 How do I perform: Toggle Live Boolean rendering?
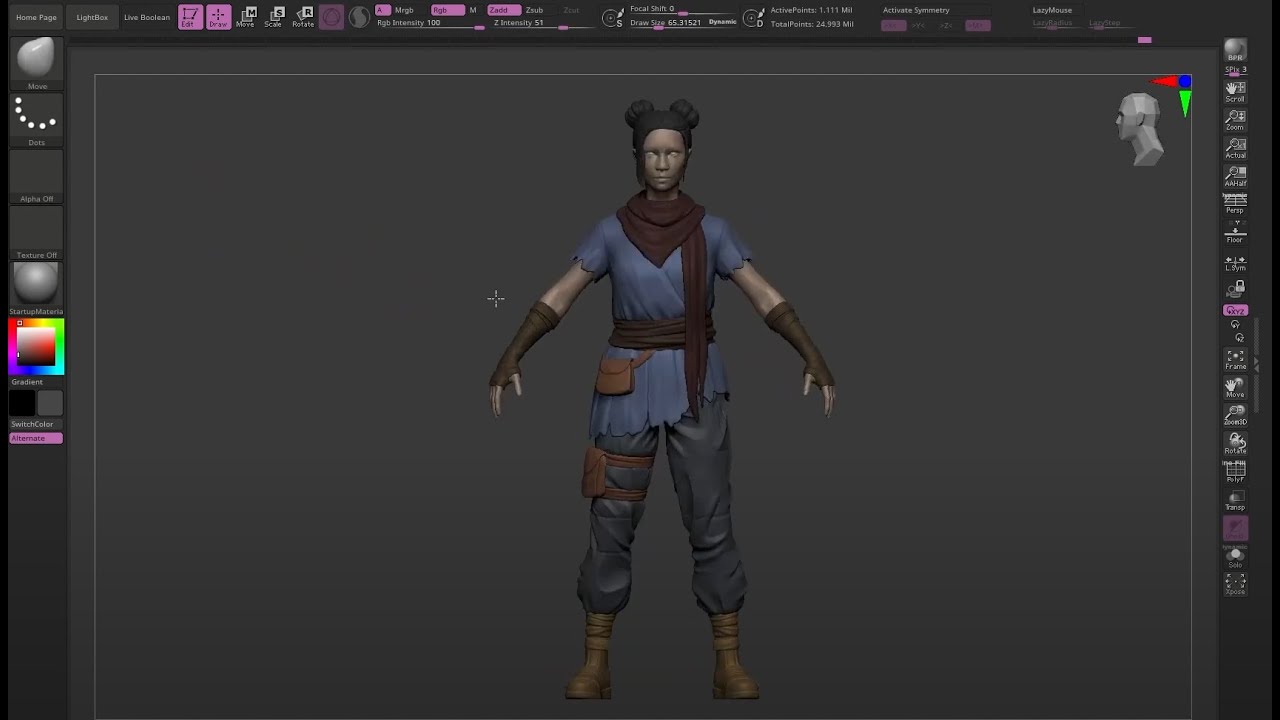pyautogui.click(x=147, y=17)
